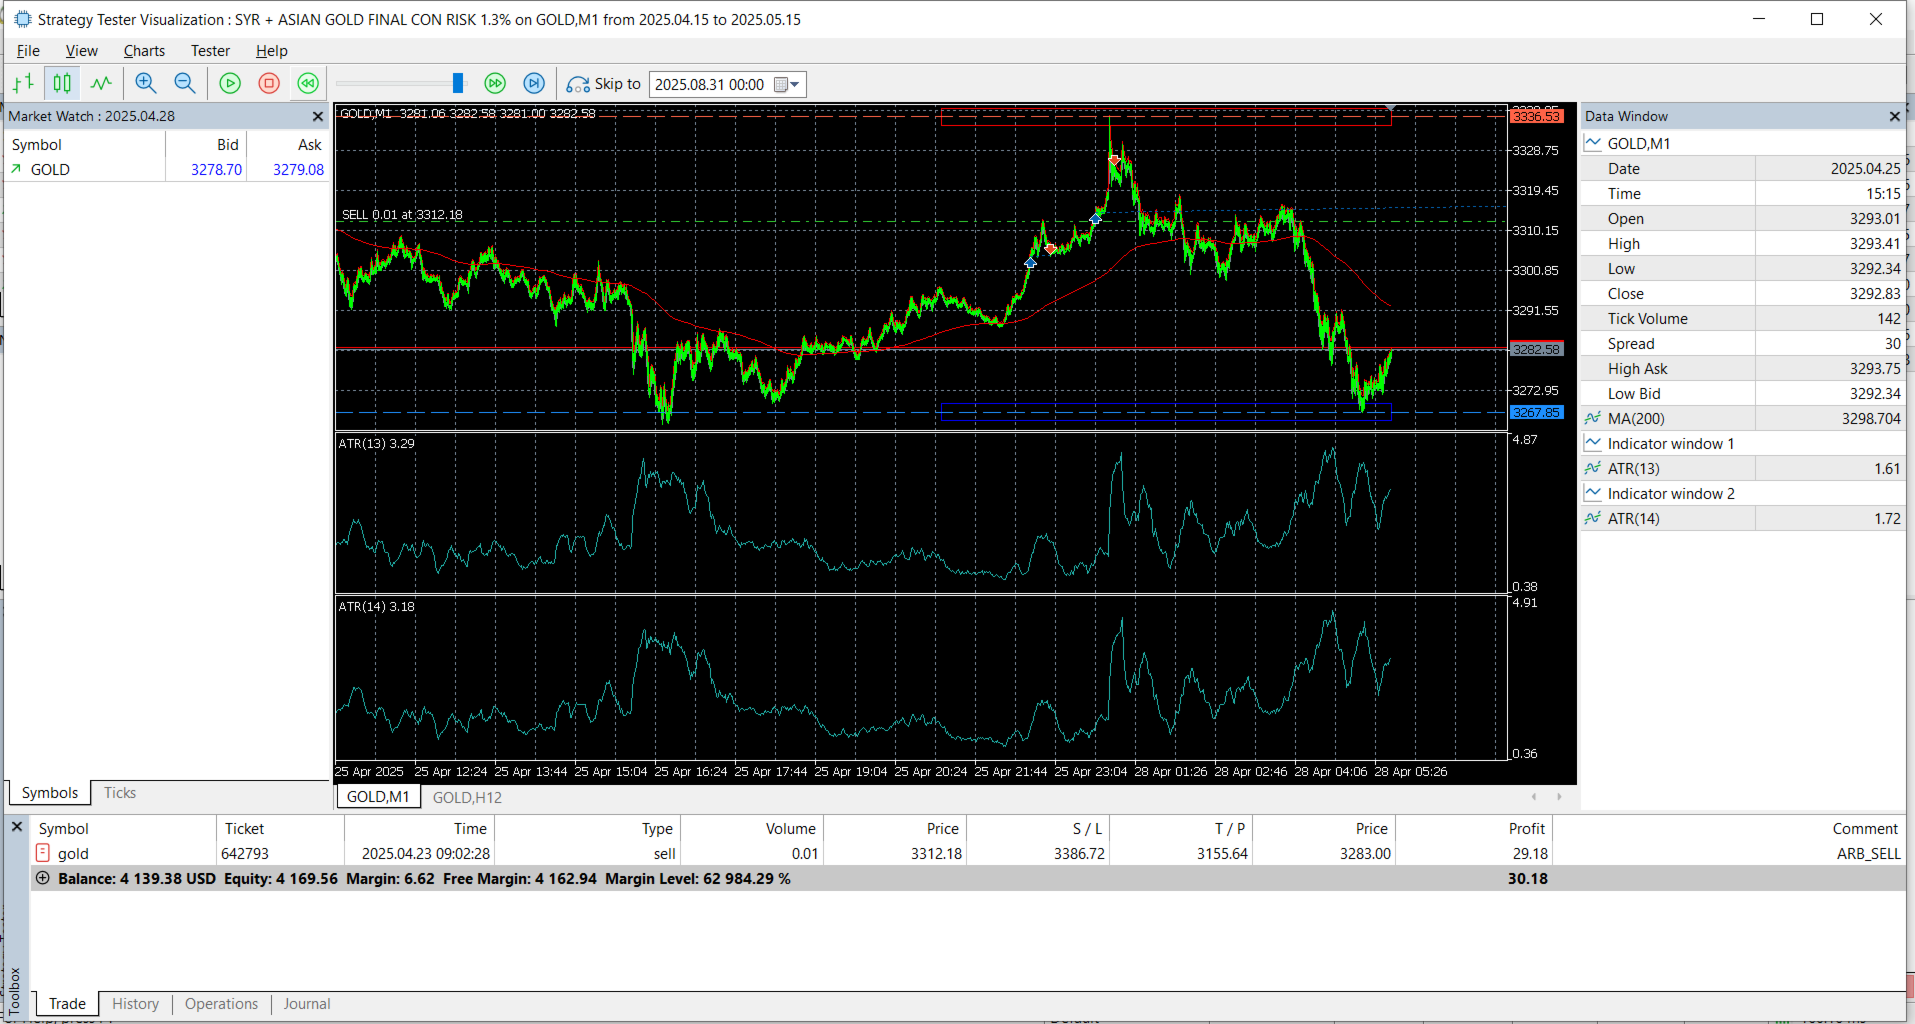This screenshot has height=1024, width=1915.
Task: Click the Tick Volume row in Data Window
Action: click(1743, 319)
